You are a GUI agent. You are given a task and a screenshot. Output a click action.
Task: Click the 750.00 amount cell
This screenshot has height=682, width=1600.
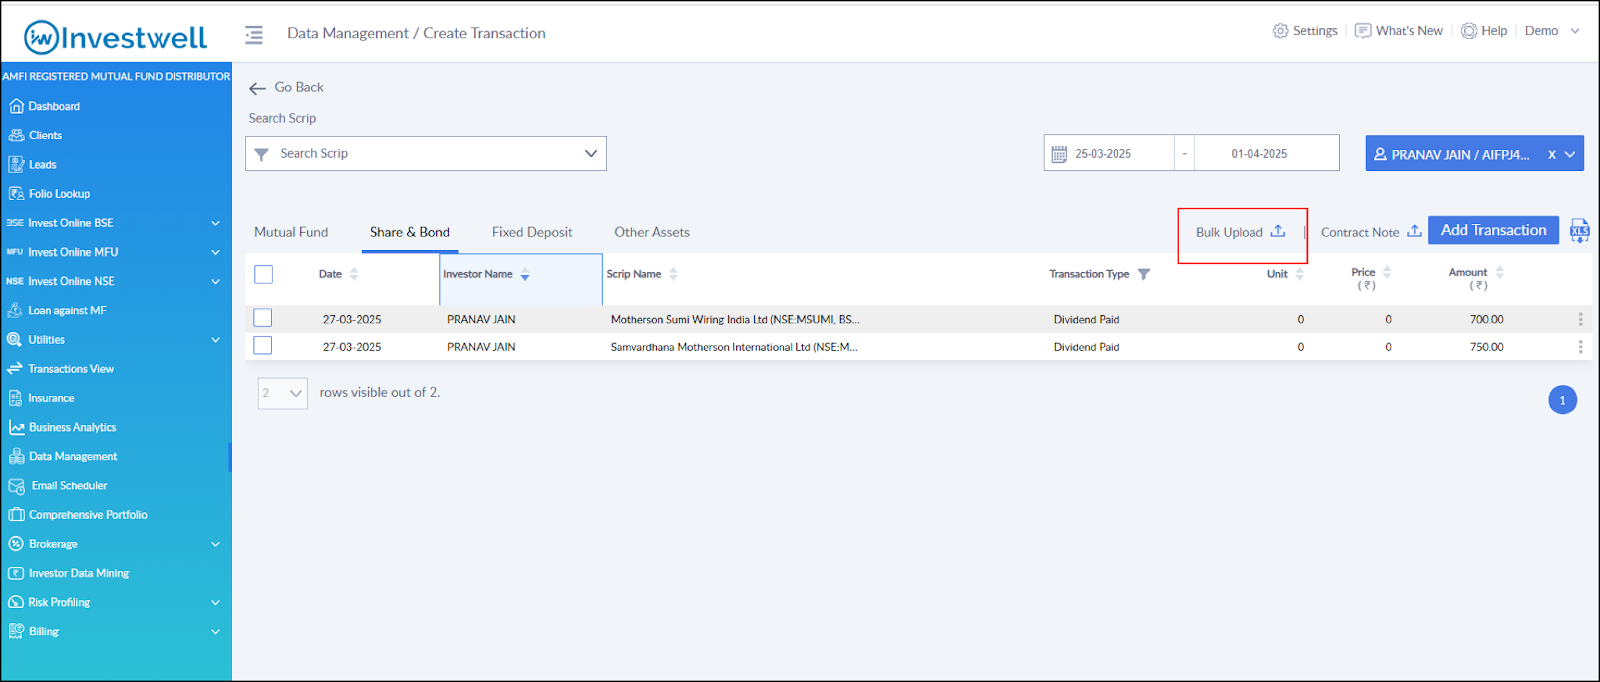coord(1486,347)
